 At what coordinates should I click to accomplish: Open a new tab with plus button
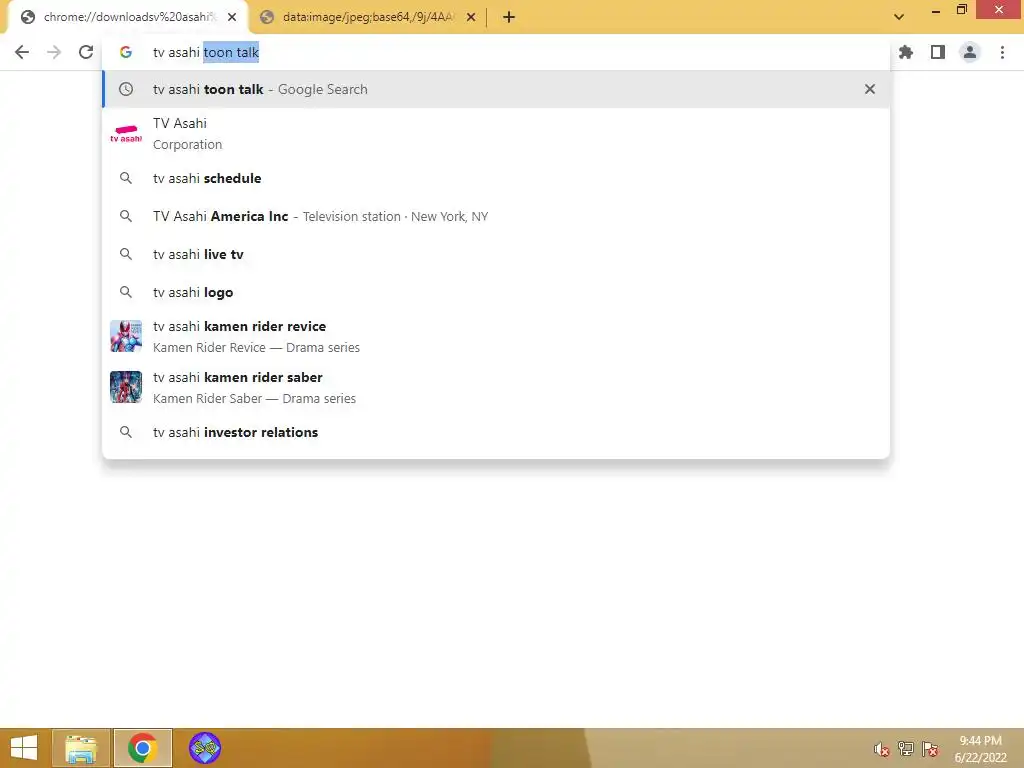509,17
